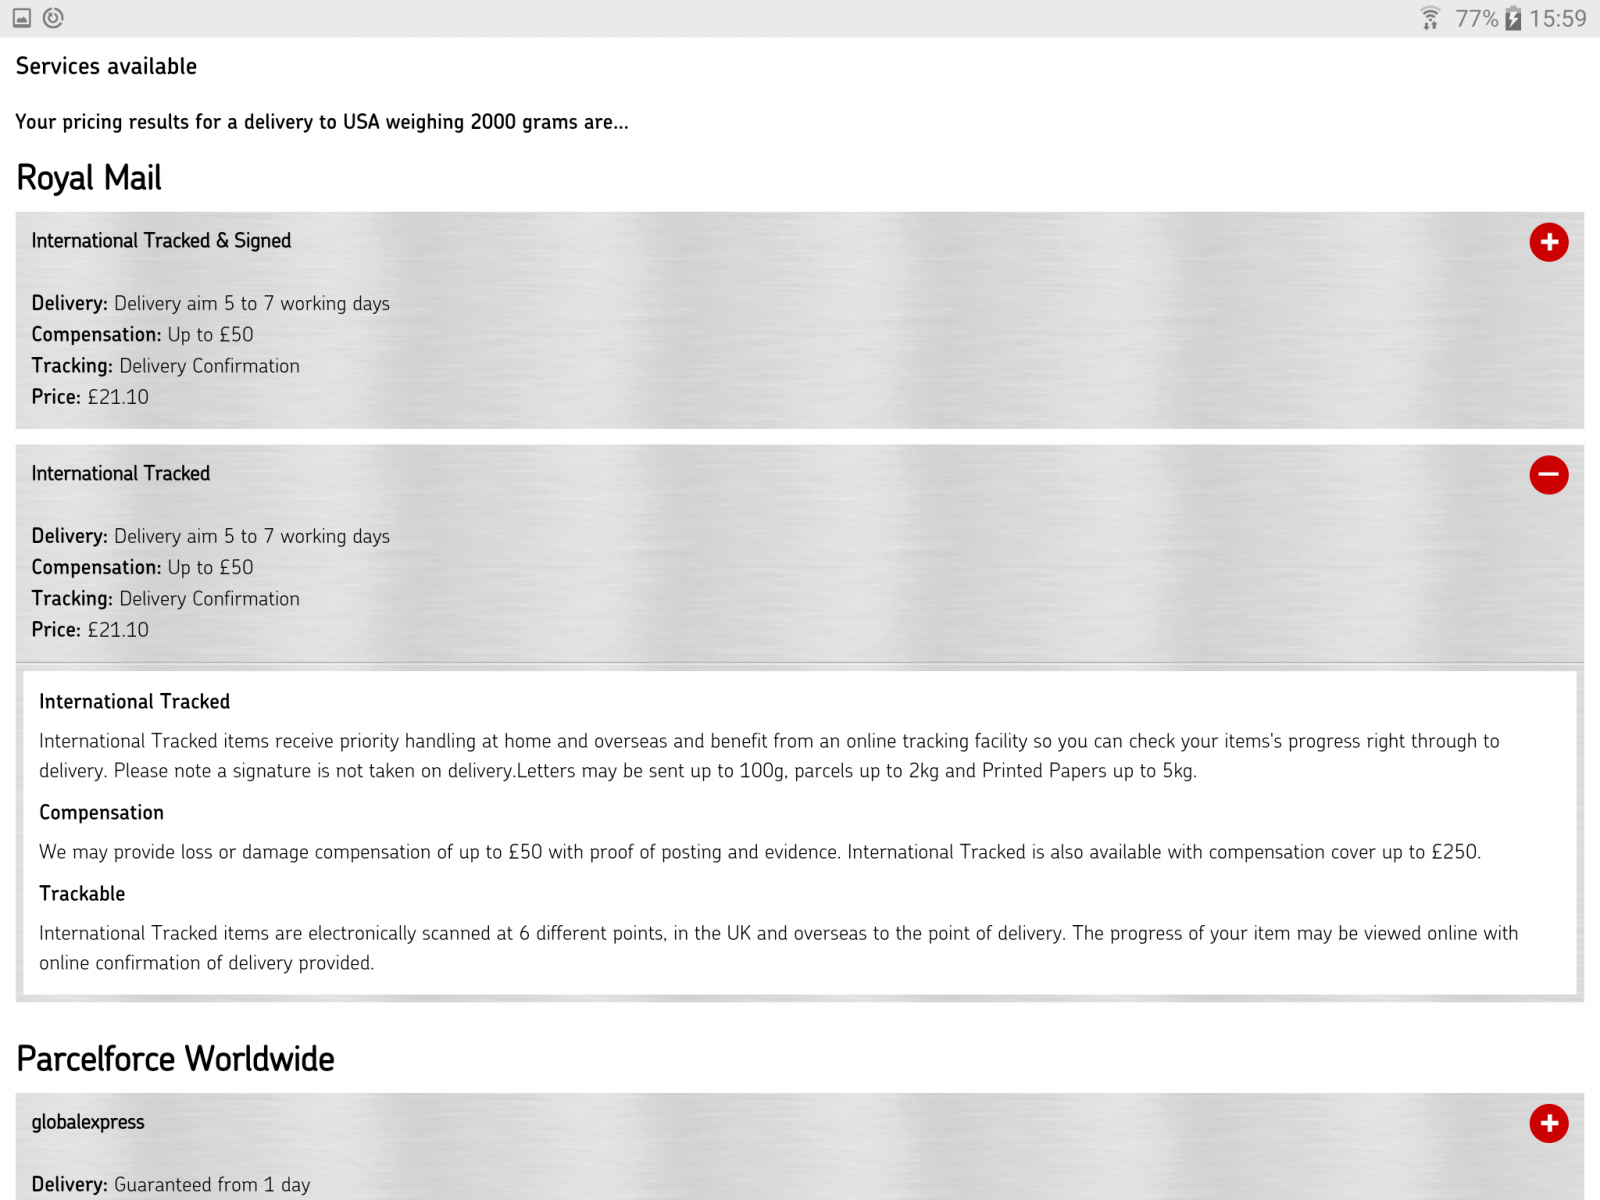1600x1200 pixels.
Task: Tap the £21.10 price under Tracked & Signed
Action: pos(118,397)
